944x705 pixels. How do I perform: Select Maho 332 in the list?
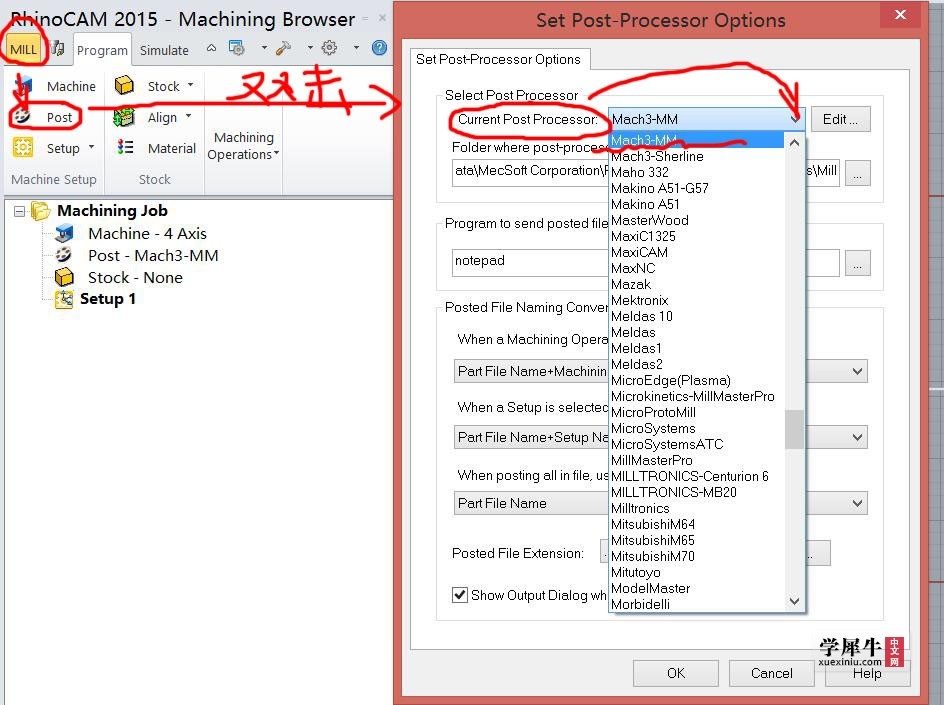(697, 172)
